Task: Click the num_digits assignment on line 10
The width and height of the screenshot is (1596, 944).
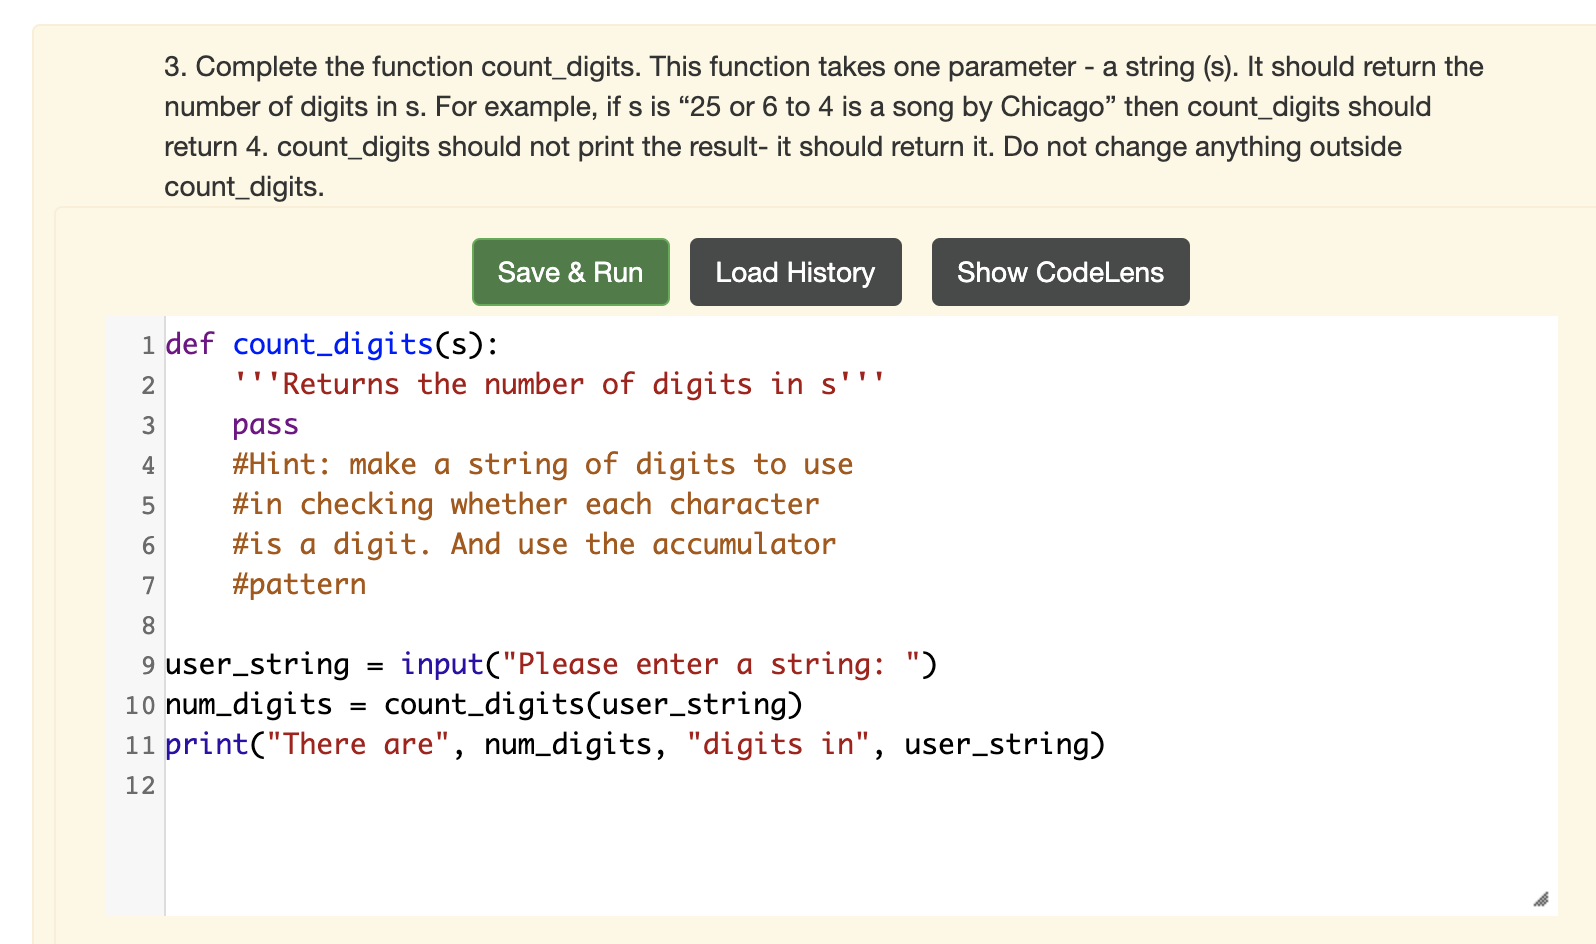Action: point(484,704)
